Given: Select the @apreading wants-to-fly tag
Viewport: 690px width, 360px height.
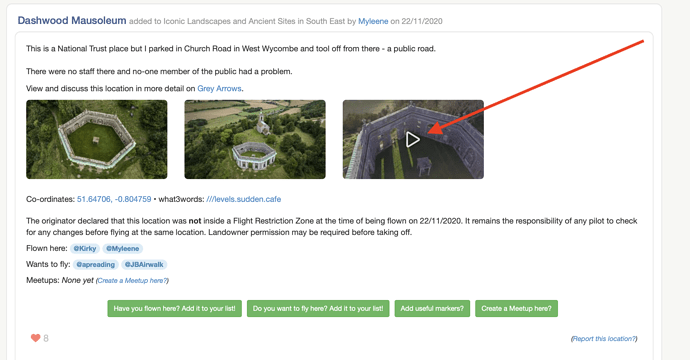Looking at the screenshot, I should pyautogui.click(x=95, y=264).
